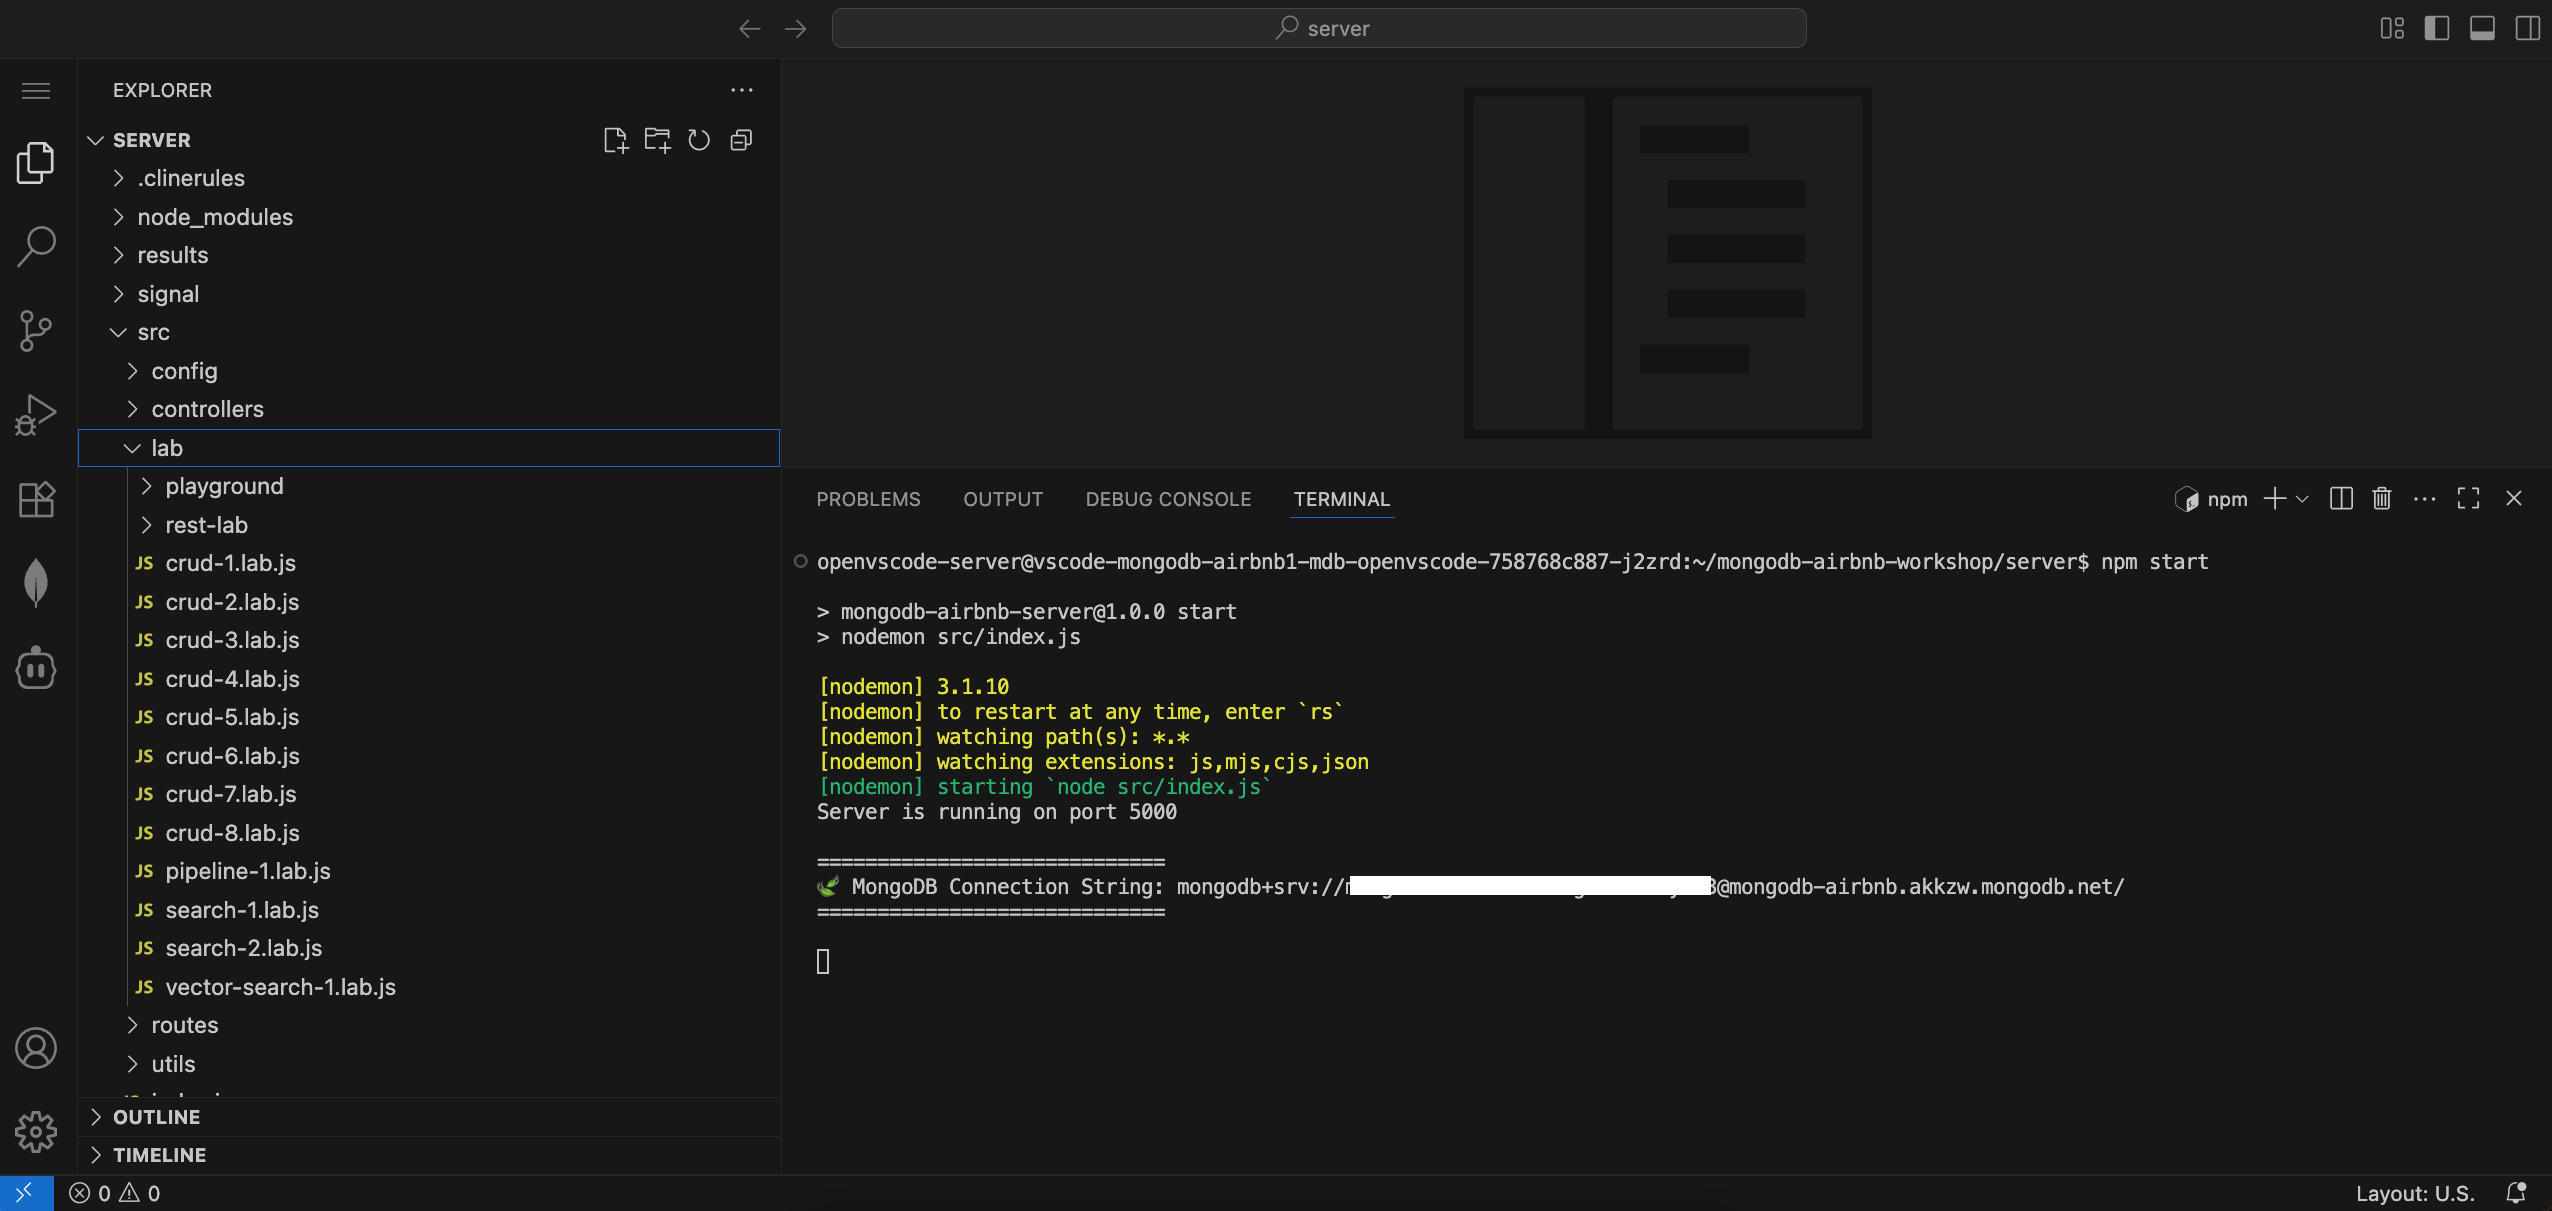Toggle the secondary side bar
2552x1211 pixels.
tap(2527, 28)
